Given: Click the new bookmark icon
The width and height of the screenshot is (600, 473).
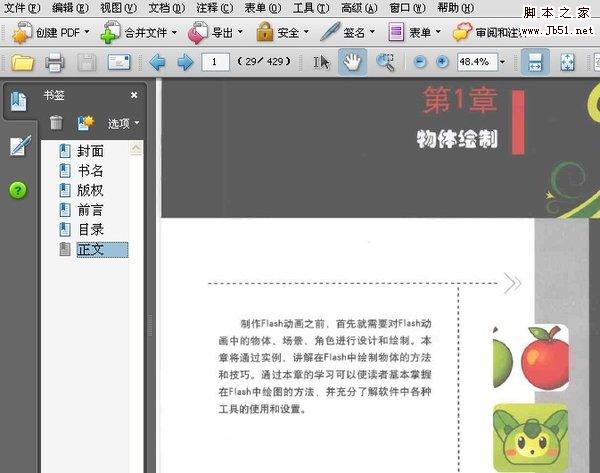Looking at the screenshot, I should (x=85, y=123).
